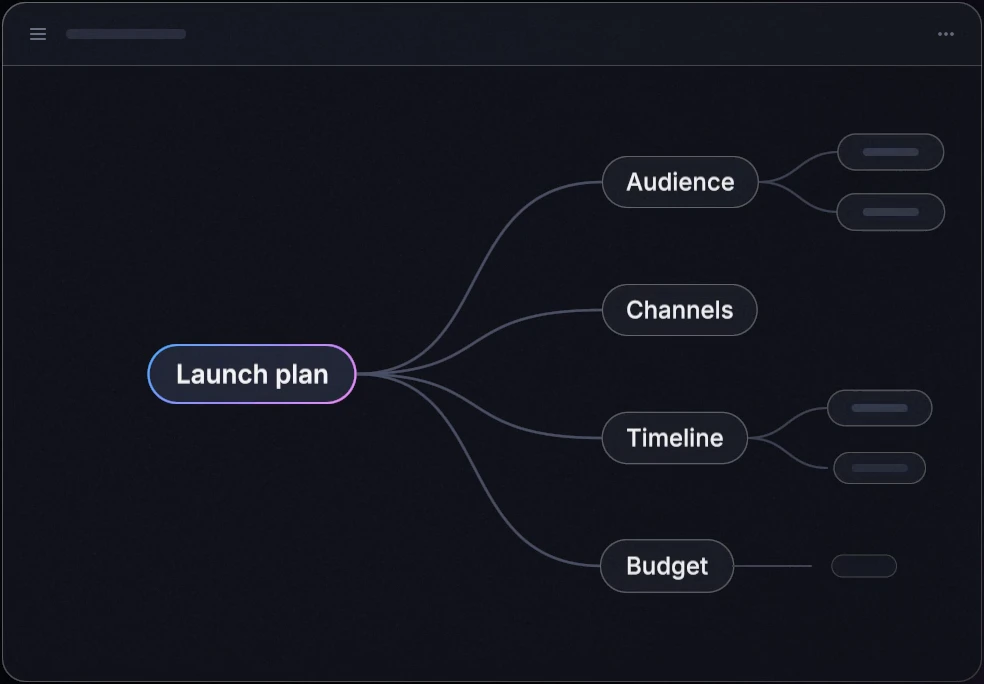
Task: Select upper child node of Timeline
Action: [879, 408]
